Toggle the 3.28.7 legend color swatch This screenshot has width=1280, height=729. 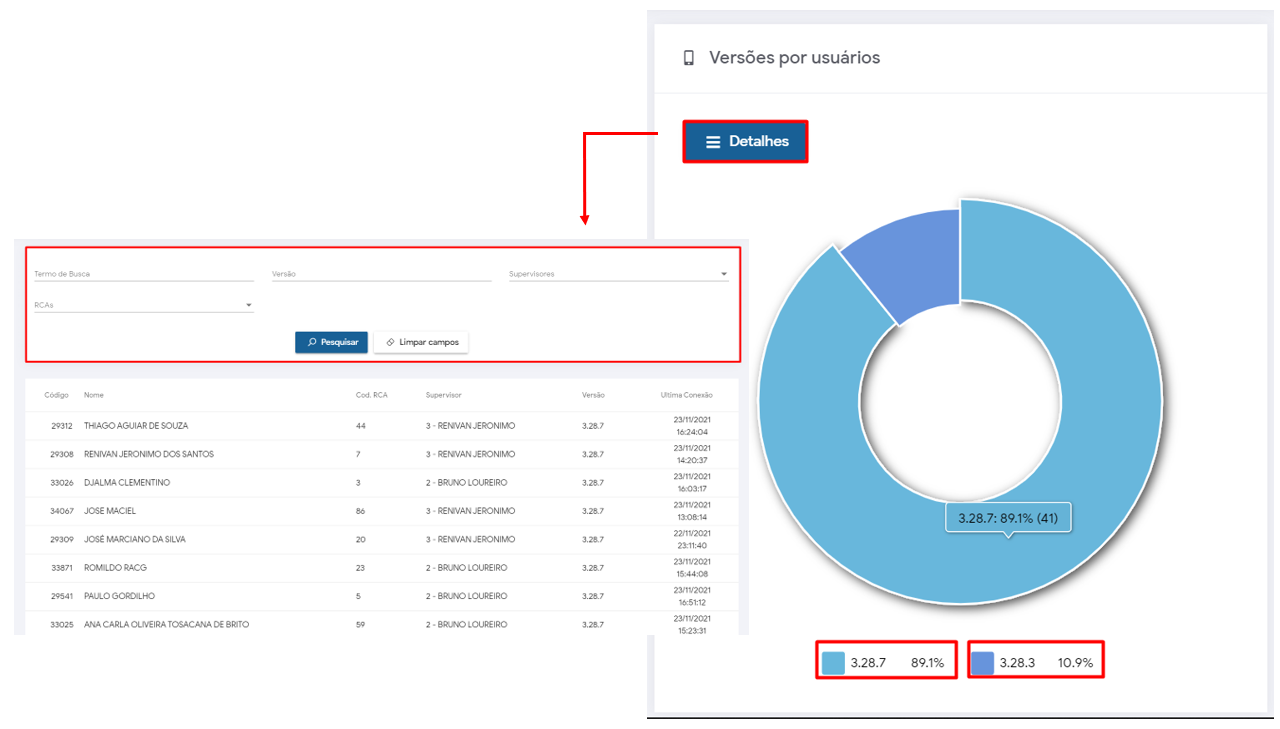coord(833,663)
